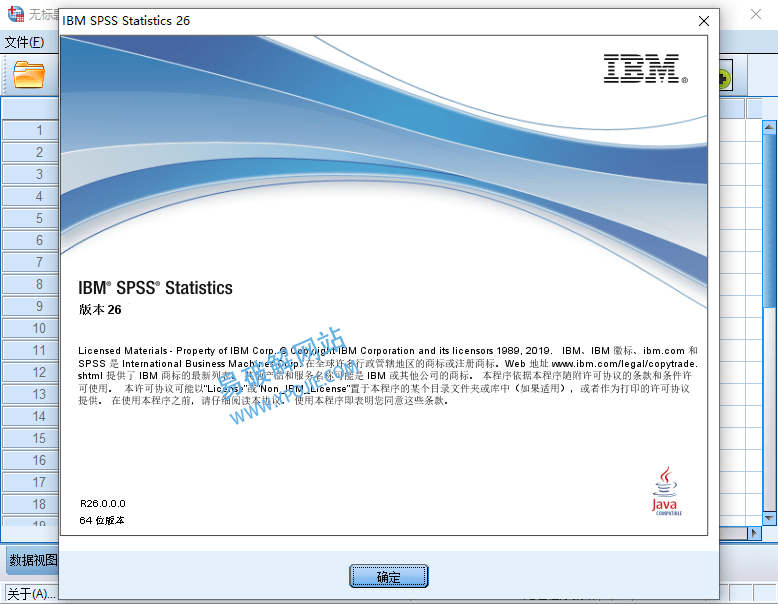This screenshot has width=778, height=604.
Task: Select row header 16 in data grid
Action: (31, 460)
